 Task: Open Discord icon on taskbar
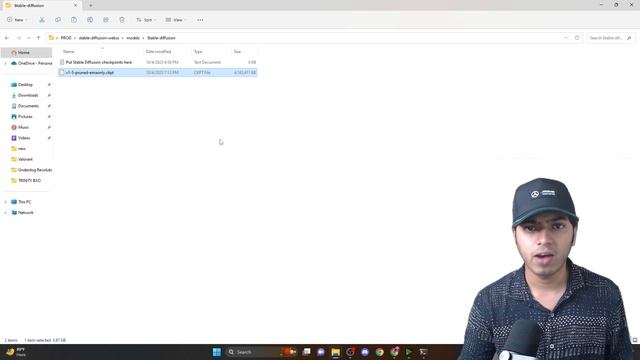(365, 352)
